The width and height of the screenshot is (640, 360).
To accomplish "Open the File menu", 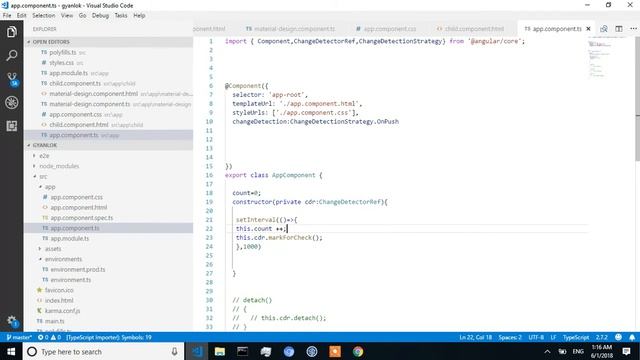I will 7,16.
